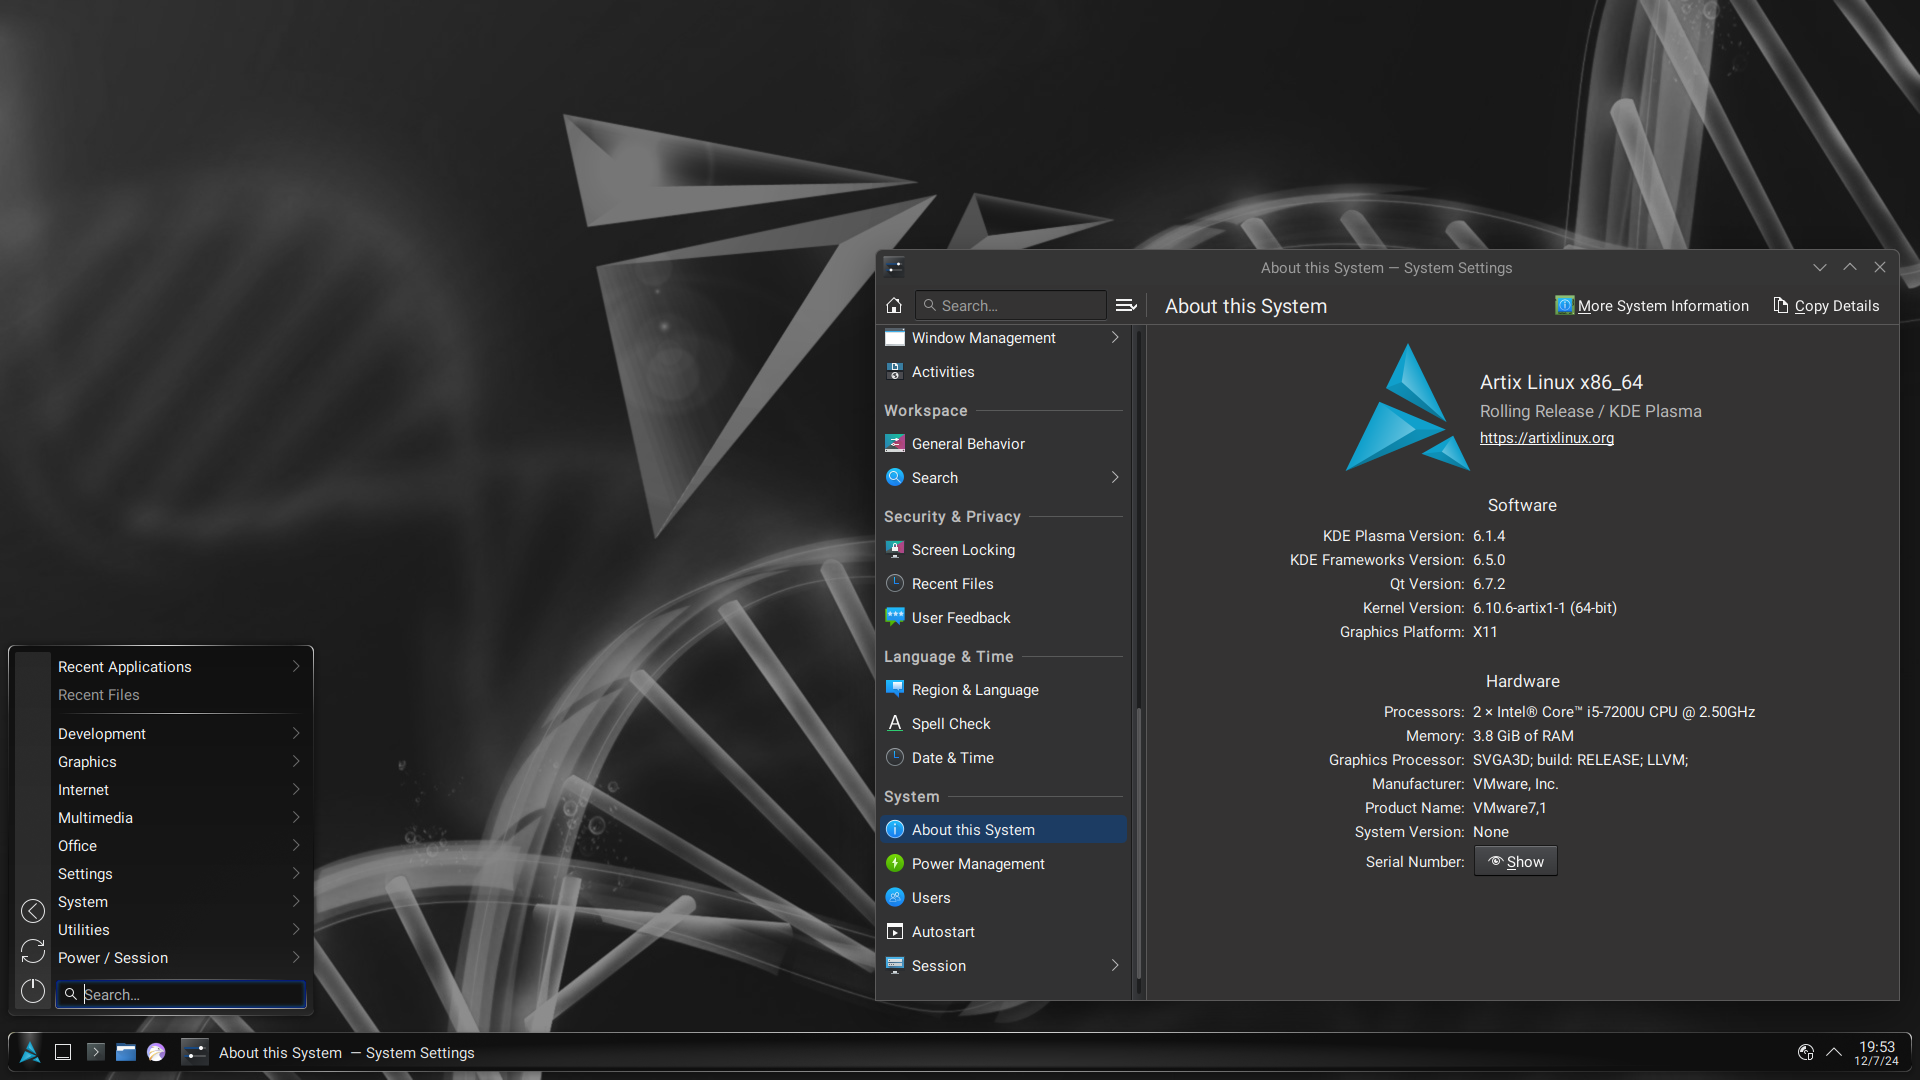Viewport: 1920px width, 1080px height.
Task: Click the back arrow icon in launcher
Action: (33, 911)
